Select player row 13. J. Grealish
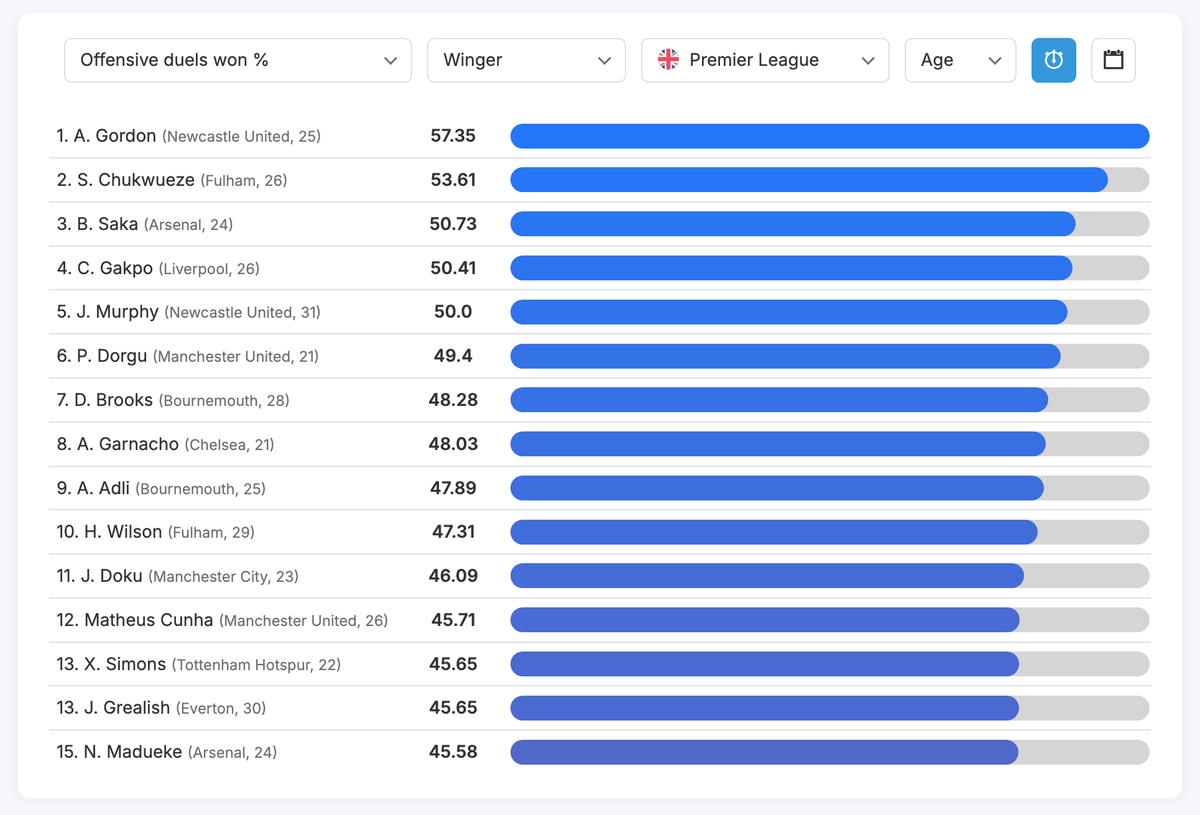 pyautogui.click(x=602, y=708)
